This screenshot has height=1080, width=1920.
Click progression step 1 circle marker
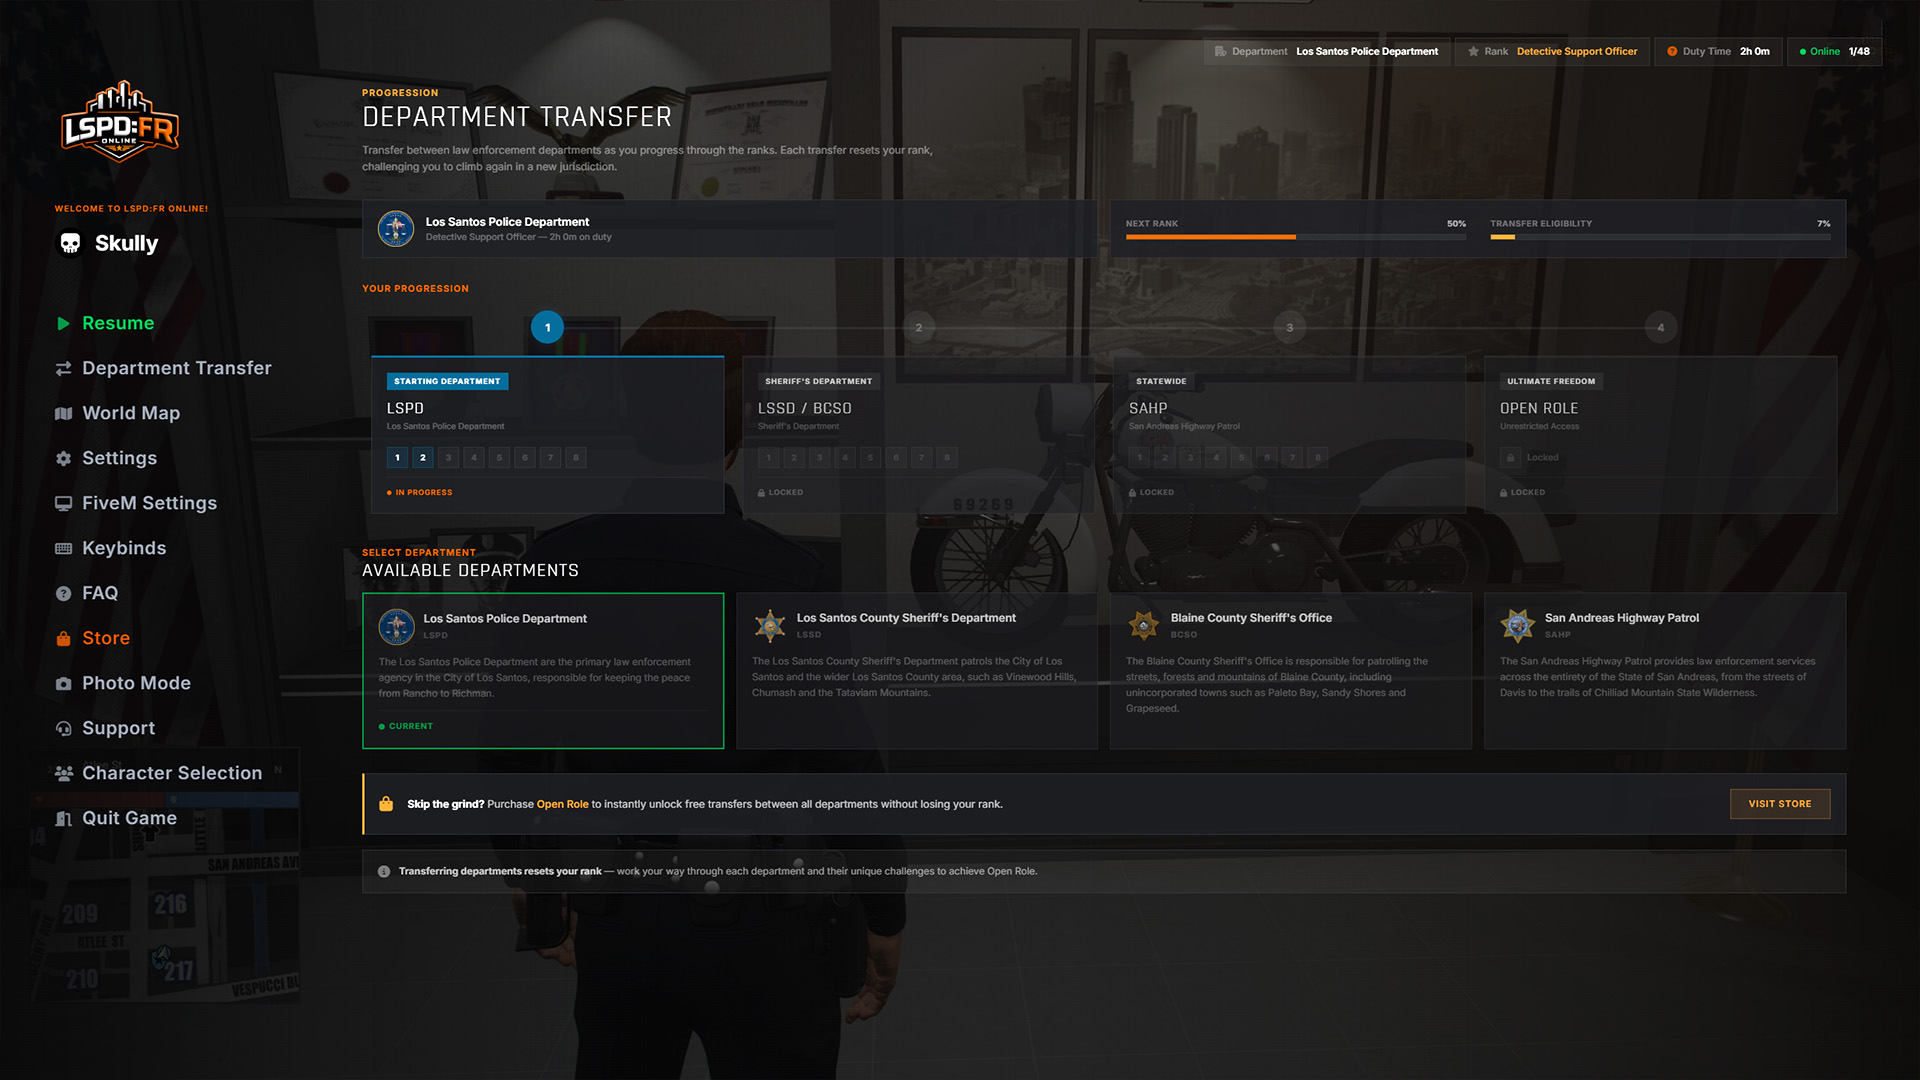(x=547, y=327)
